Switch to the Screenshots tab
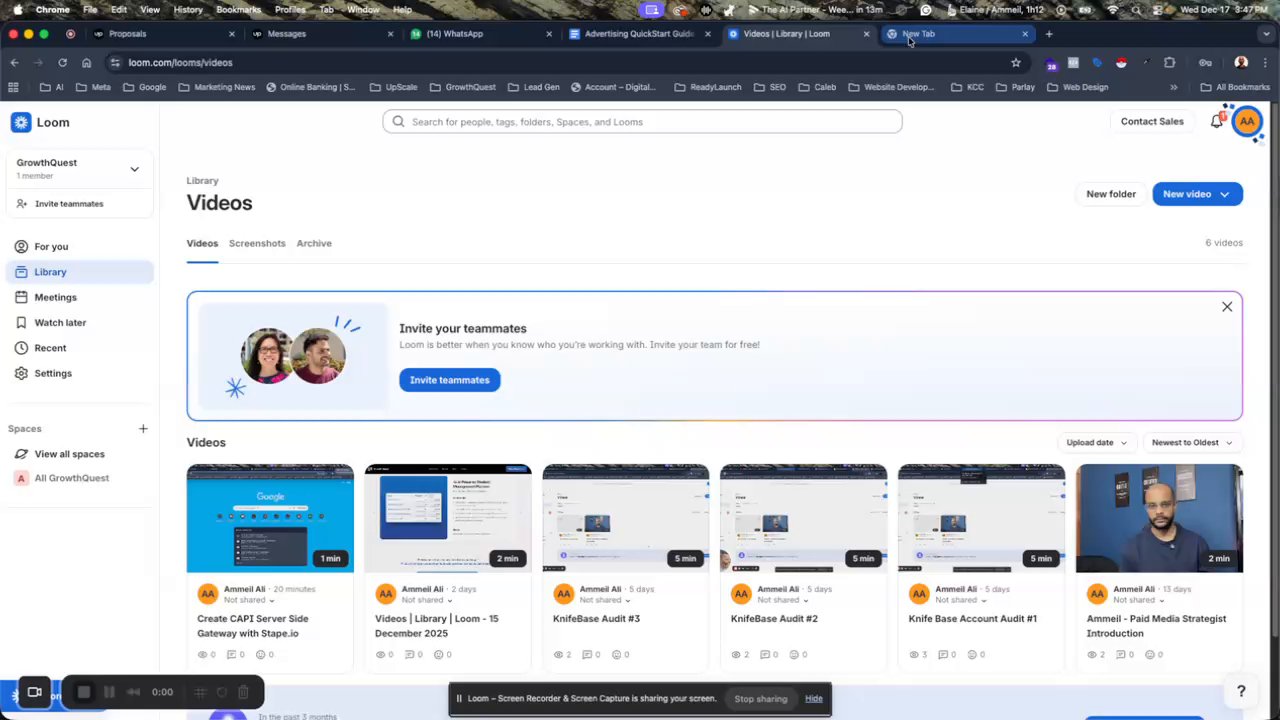Image resolution: width=1280 pixels, height=720 pixels. coord(257,243)
